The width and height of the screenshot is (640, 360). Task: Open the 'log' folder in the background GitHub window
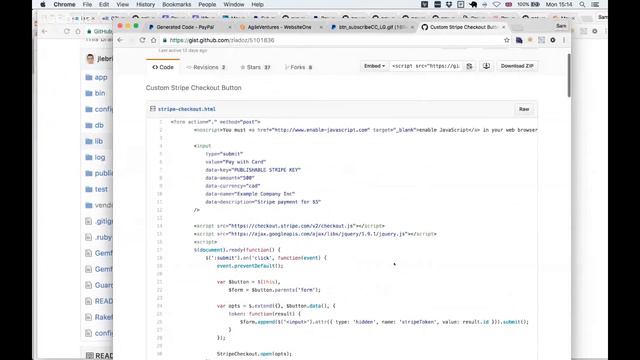(x=100, y=157)
